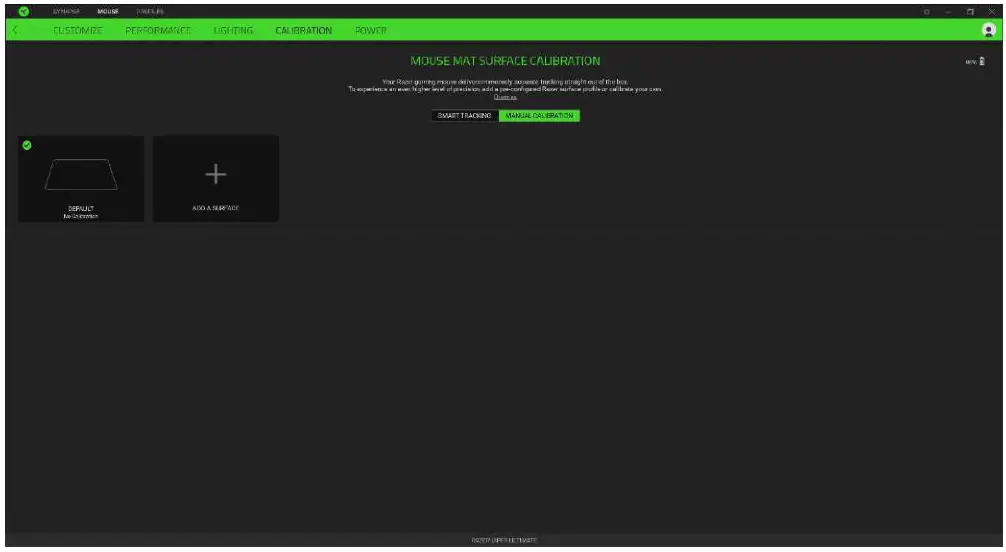Click the Razer logo icon
This screenshot has width=1006, height=552.
coord(24,11)
